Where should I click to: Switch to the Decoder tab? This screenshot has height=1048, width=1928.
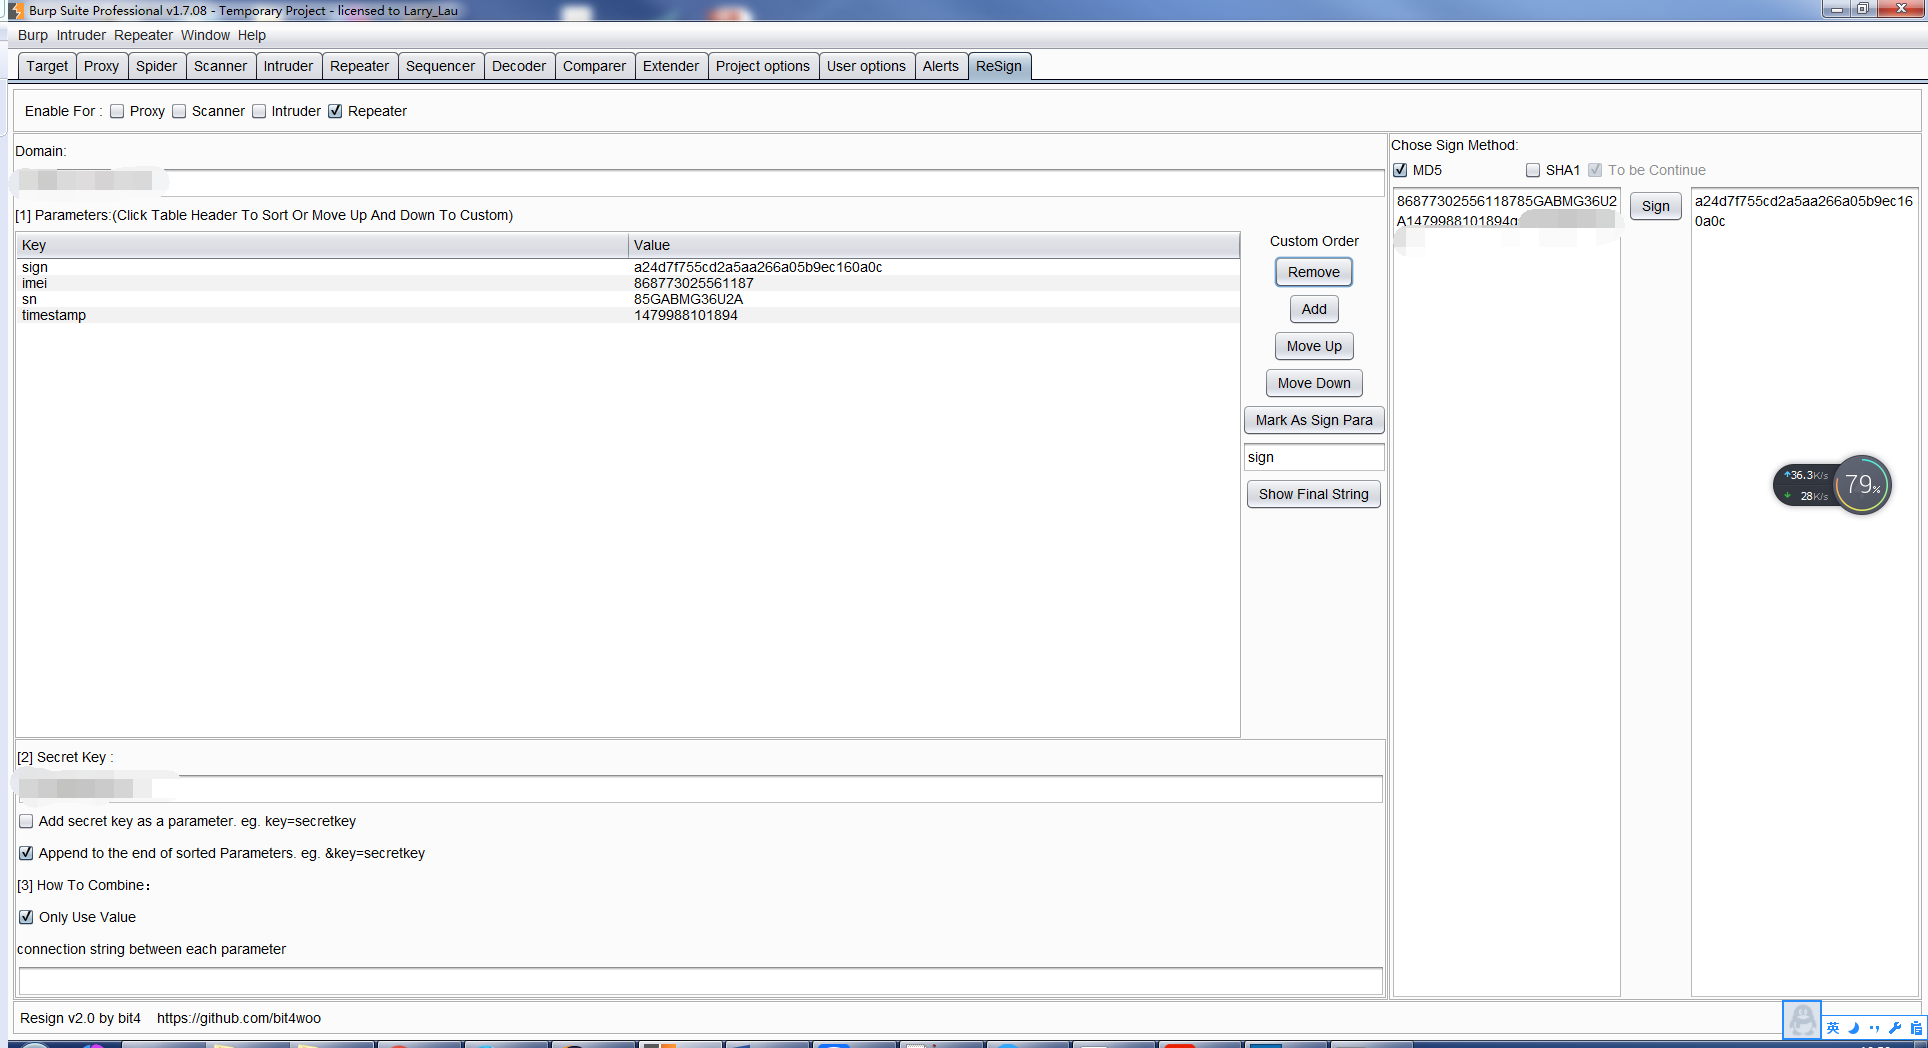click(x=519, y=66)
